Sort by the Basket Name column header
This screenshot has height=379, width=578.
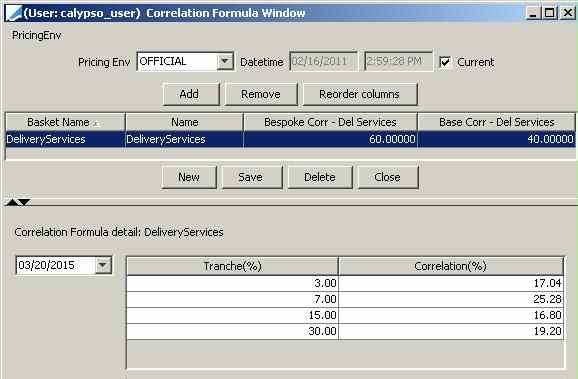tap(65, 122)
